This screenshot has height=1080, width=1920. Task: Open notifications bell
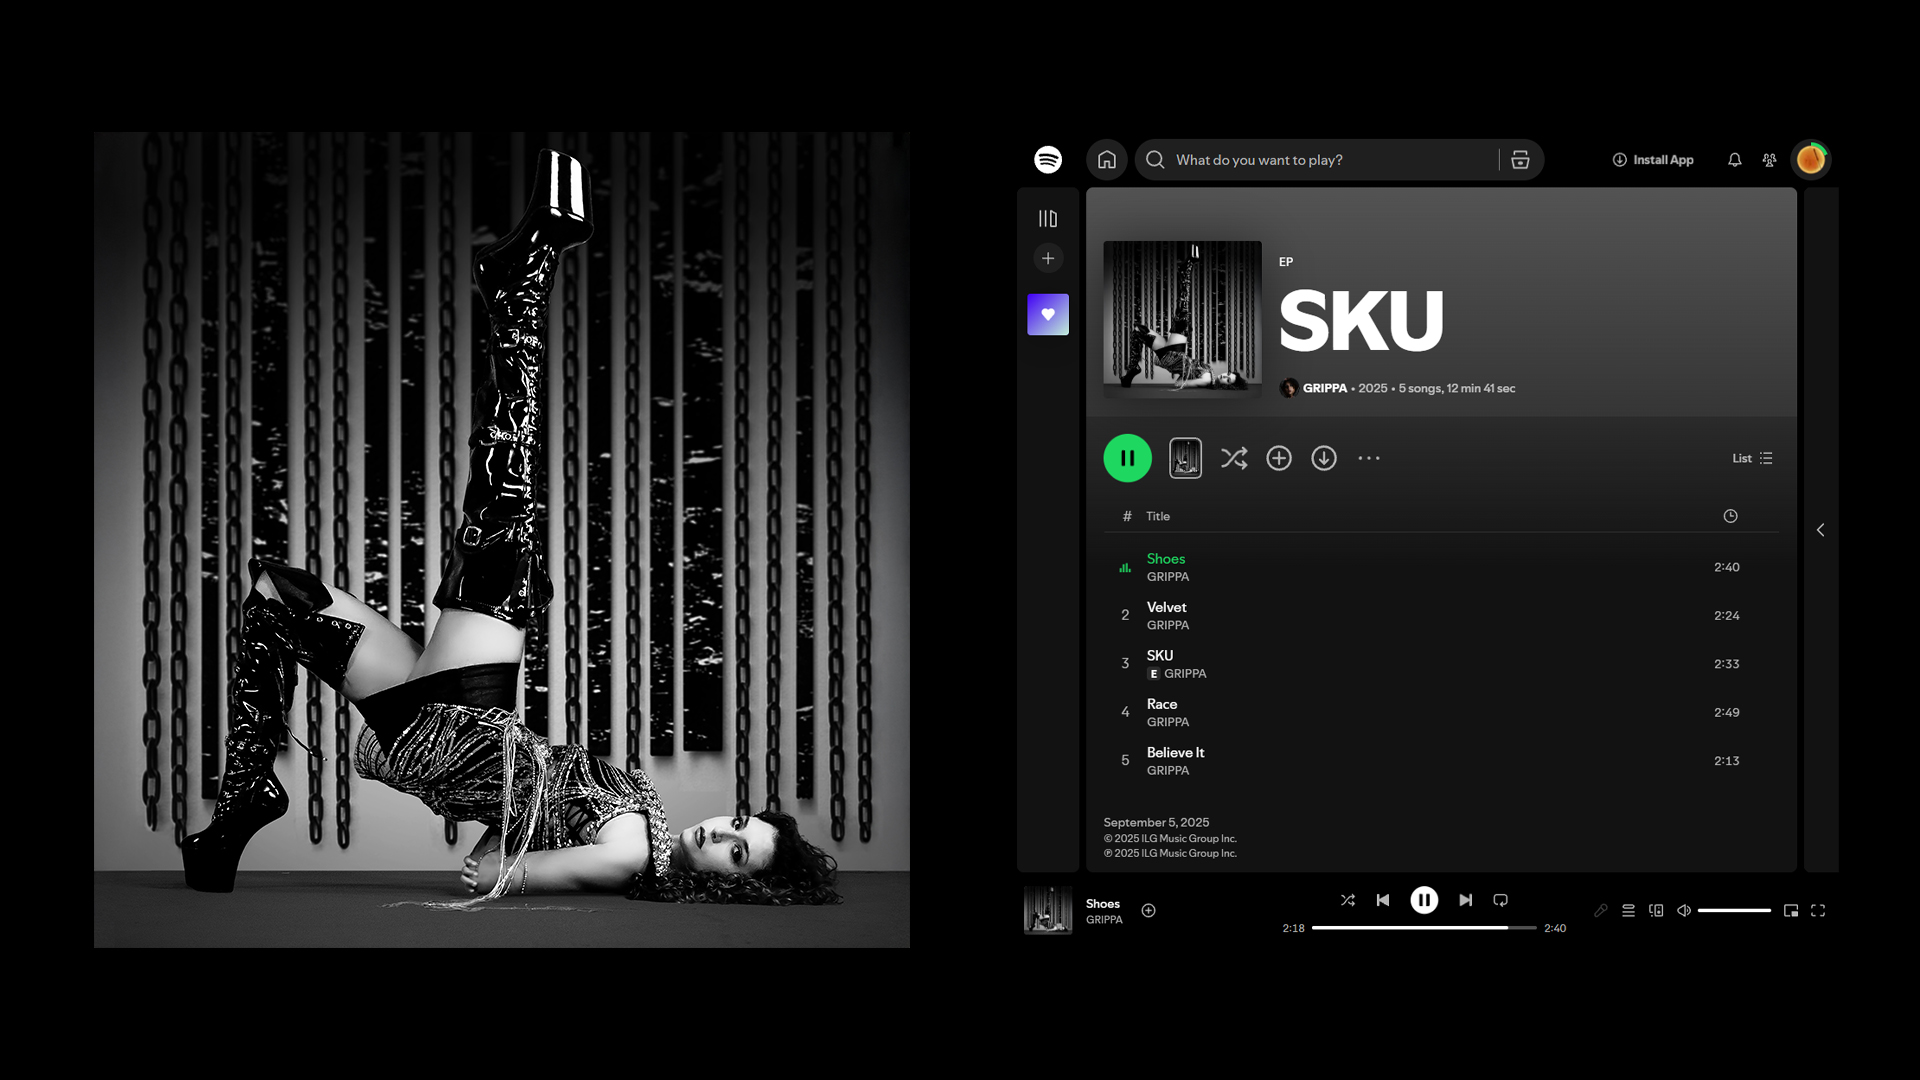point(1735,160)
